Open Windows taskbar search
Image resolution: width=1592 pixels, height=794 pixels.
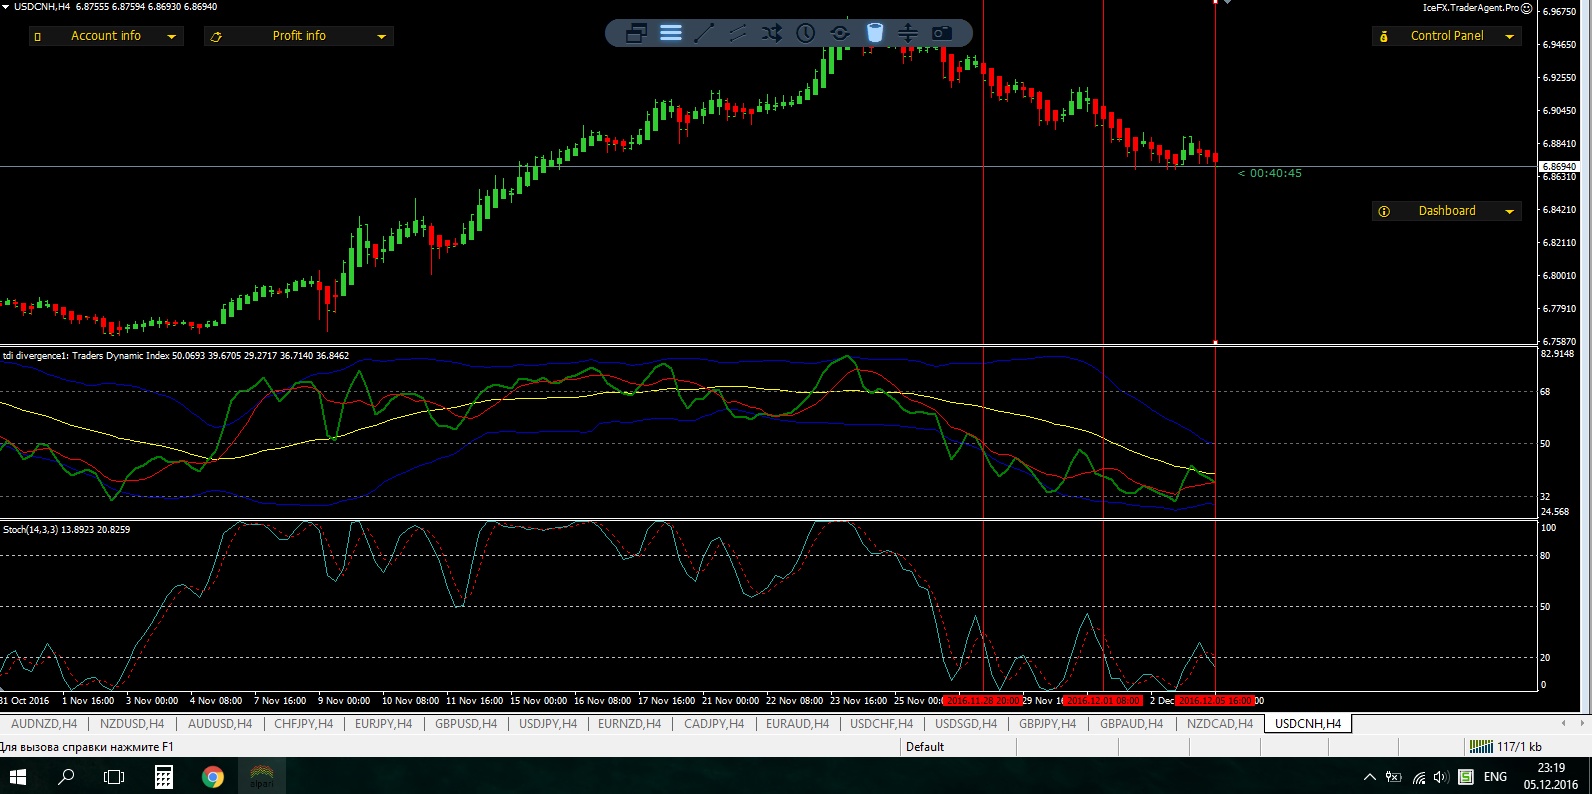[x=66, y=776]
